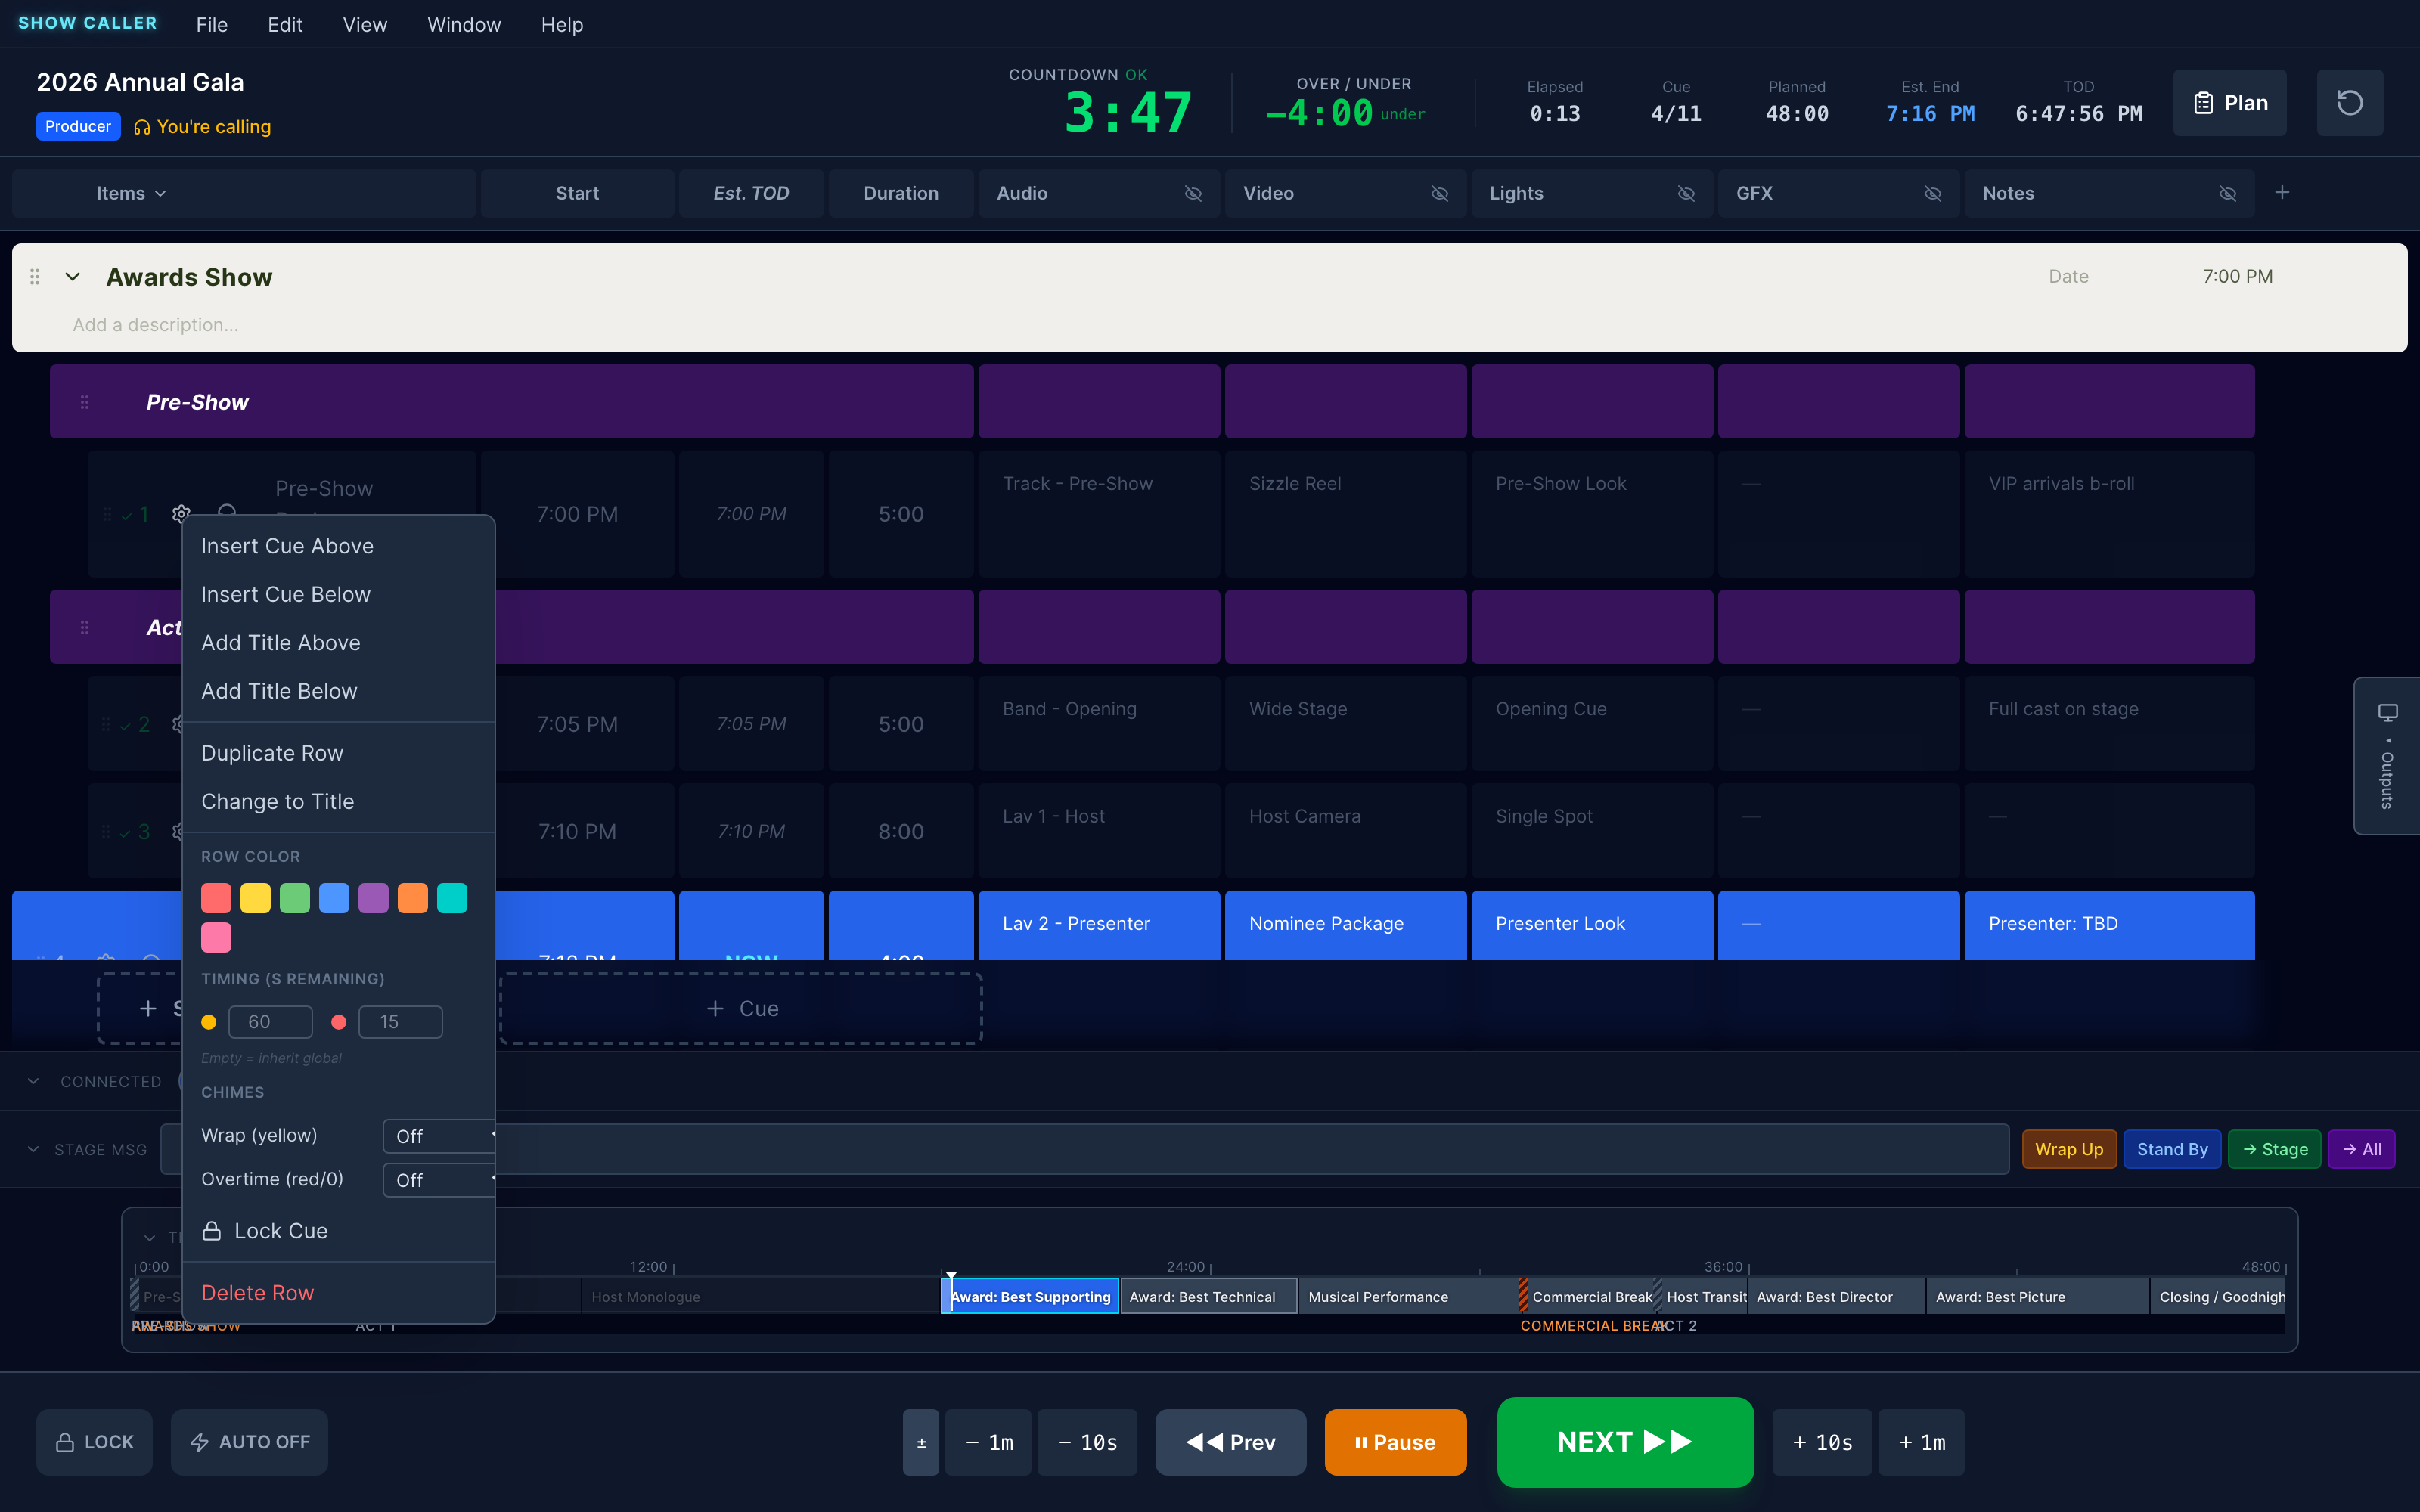Select Award: Best Picture timeline block
The image size is (2420, 1512).
[x=2038, y=1297]
